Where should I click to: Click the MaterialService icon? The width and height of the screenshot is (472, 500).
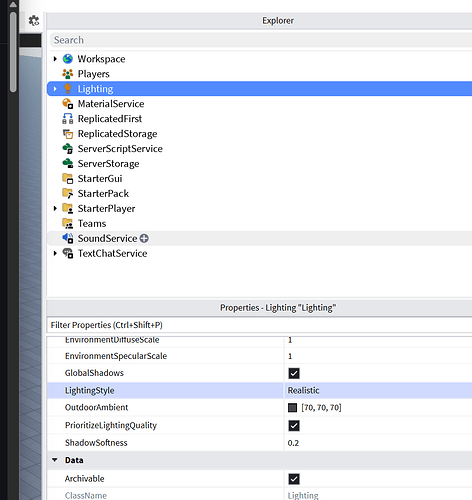click(68, 104)
